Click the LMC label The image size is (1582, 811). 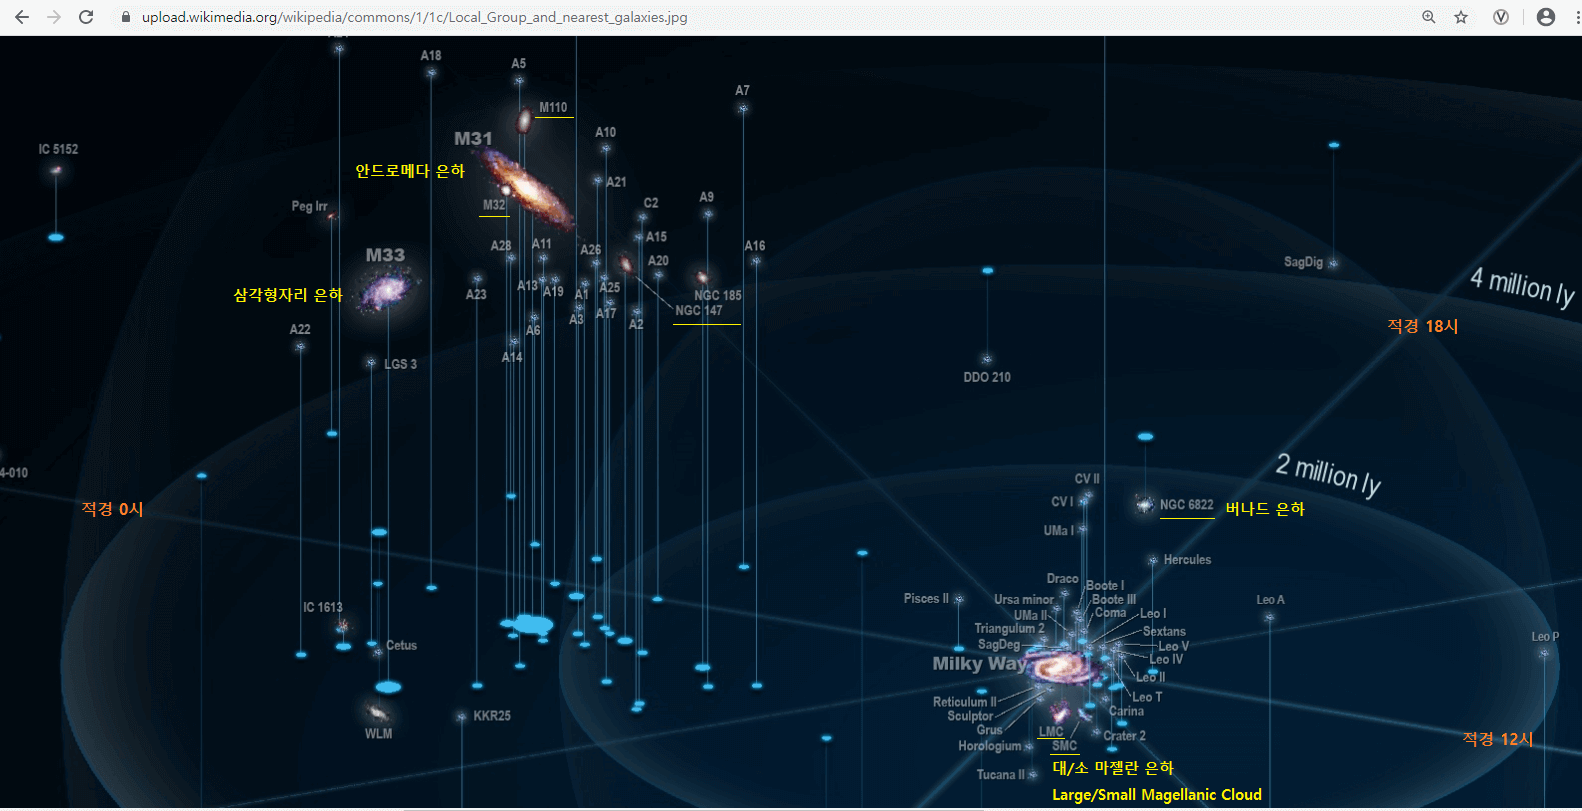click(x=1051, y=732)
